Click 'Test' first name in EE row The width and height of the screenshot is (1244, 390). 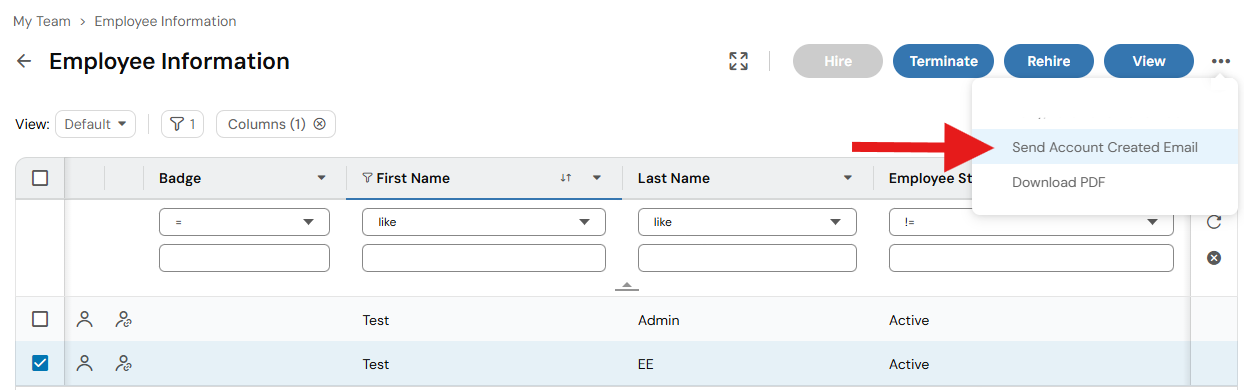[376, 364]
